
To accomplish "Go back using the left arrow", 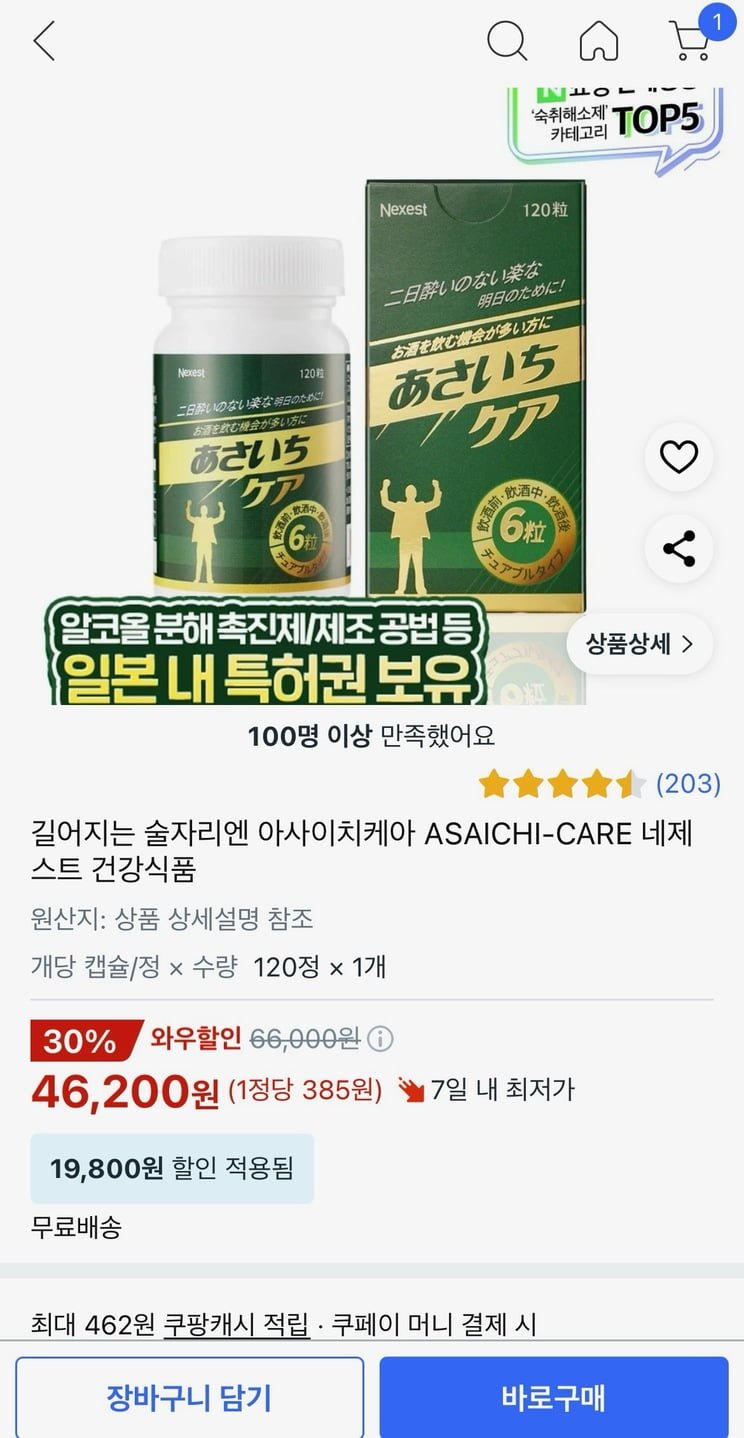I will (44, 41).
